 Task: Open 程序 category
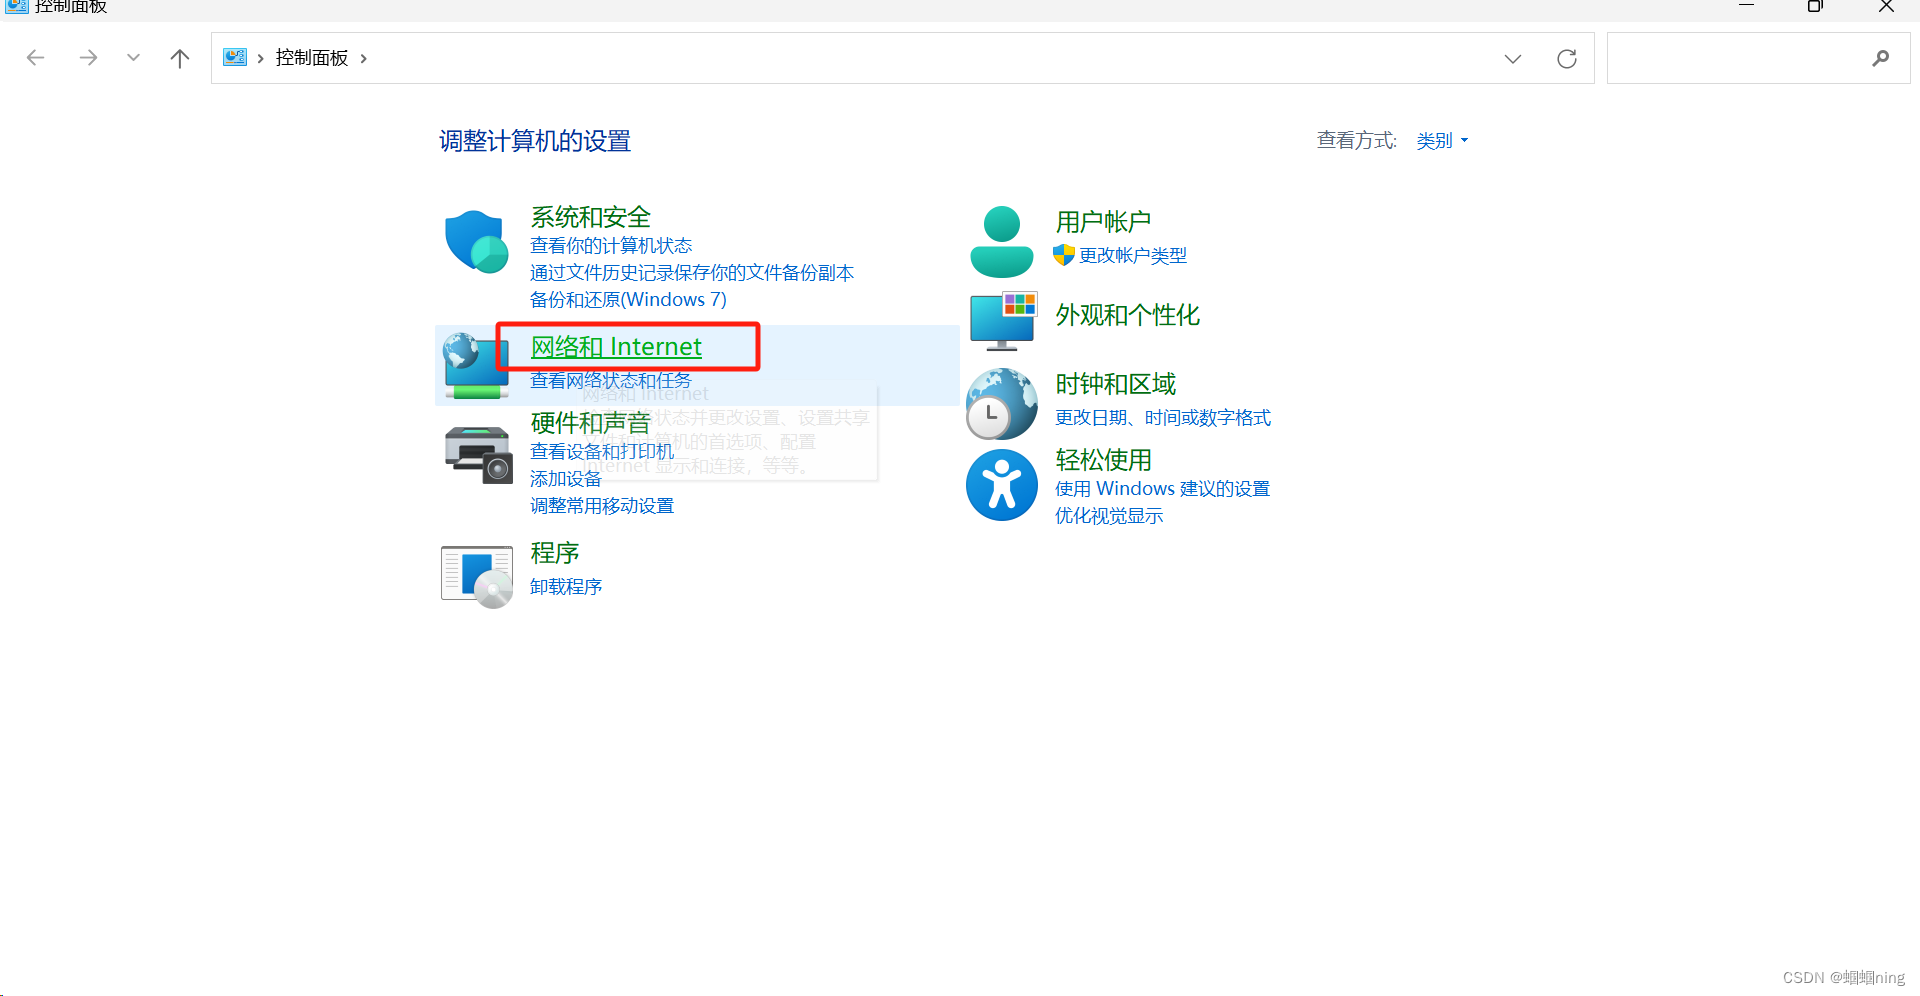(555, 553)
